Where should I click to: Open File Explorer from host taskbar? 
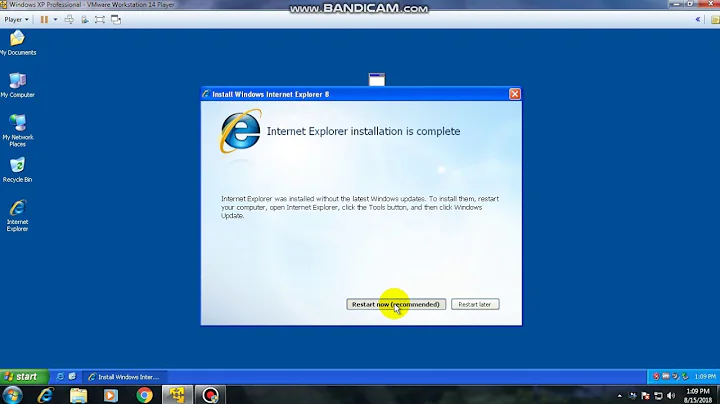[79, 395]
